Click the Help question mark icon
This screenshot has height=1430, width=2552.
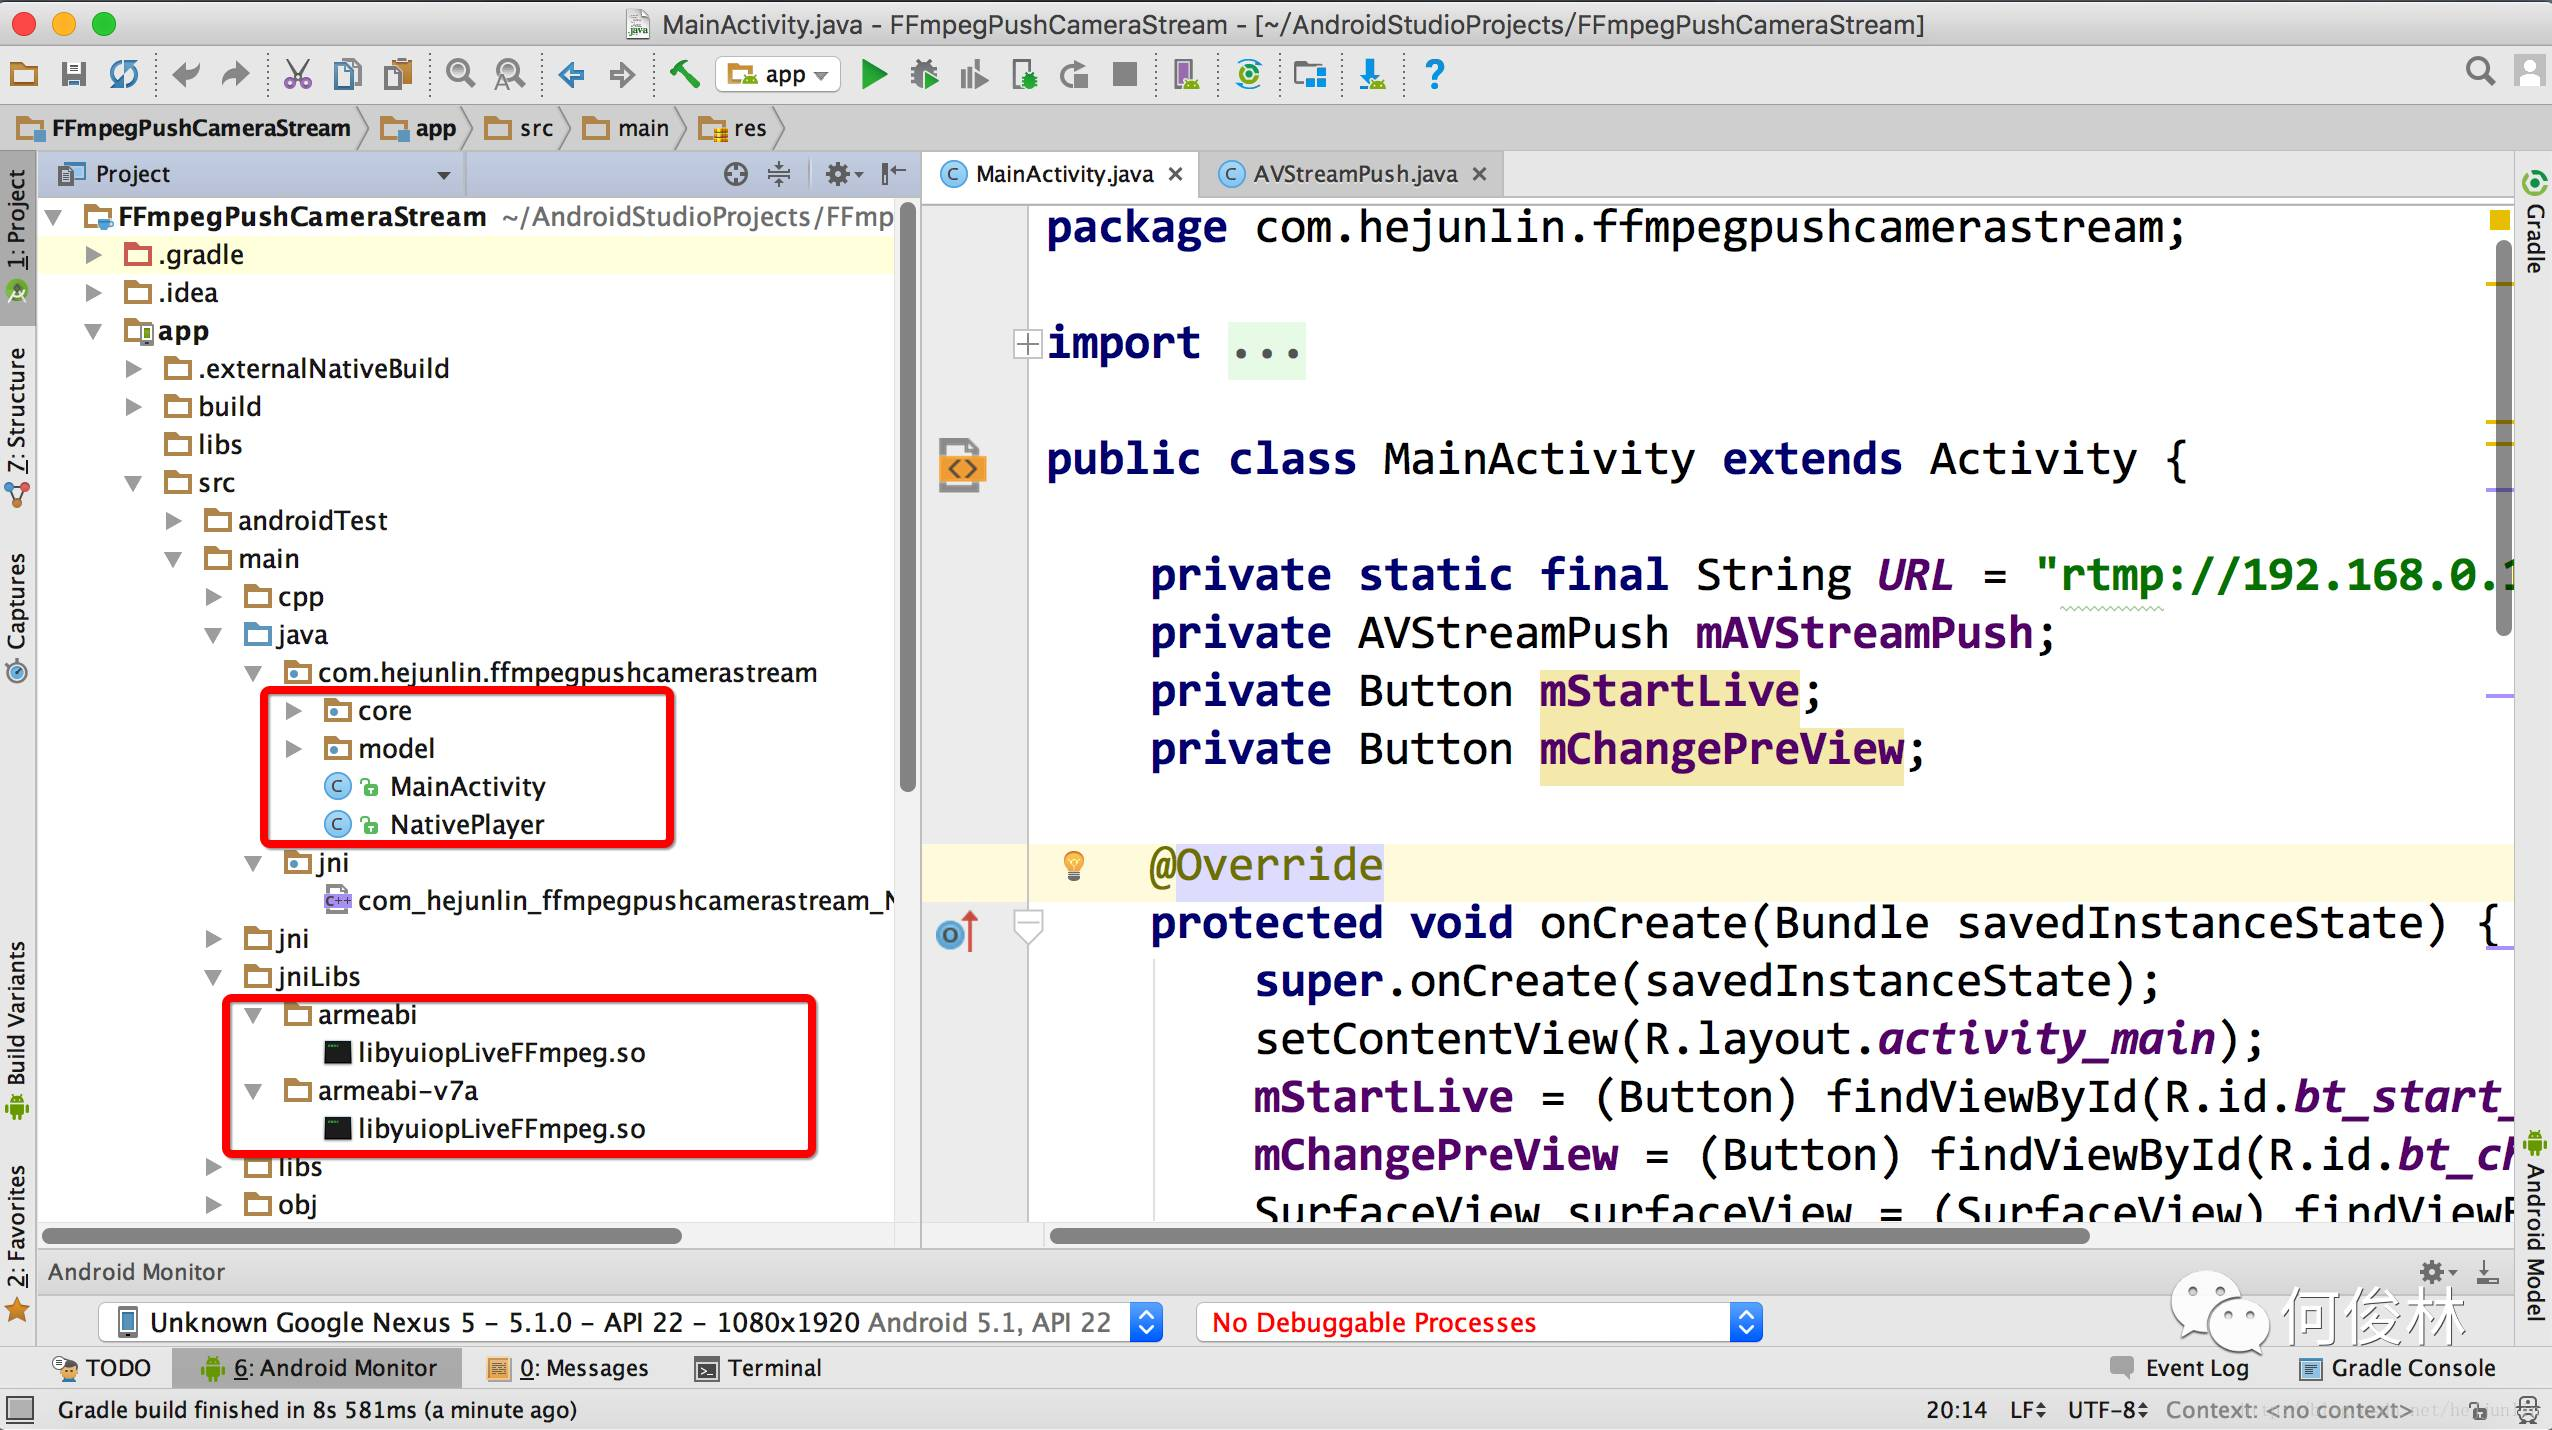point(1434,74)
